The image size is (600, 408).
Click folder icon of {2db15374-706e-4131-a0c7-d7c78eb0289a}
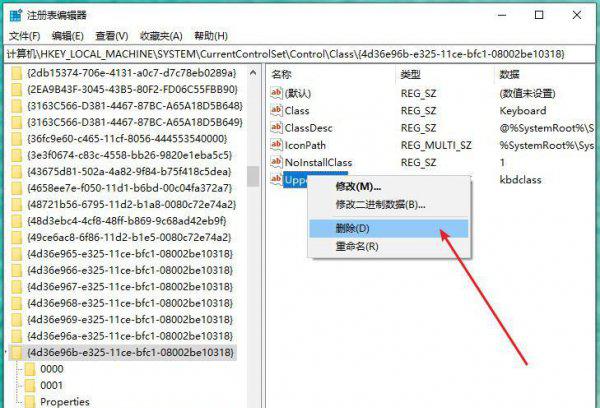(16, 73)
